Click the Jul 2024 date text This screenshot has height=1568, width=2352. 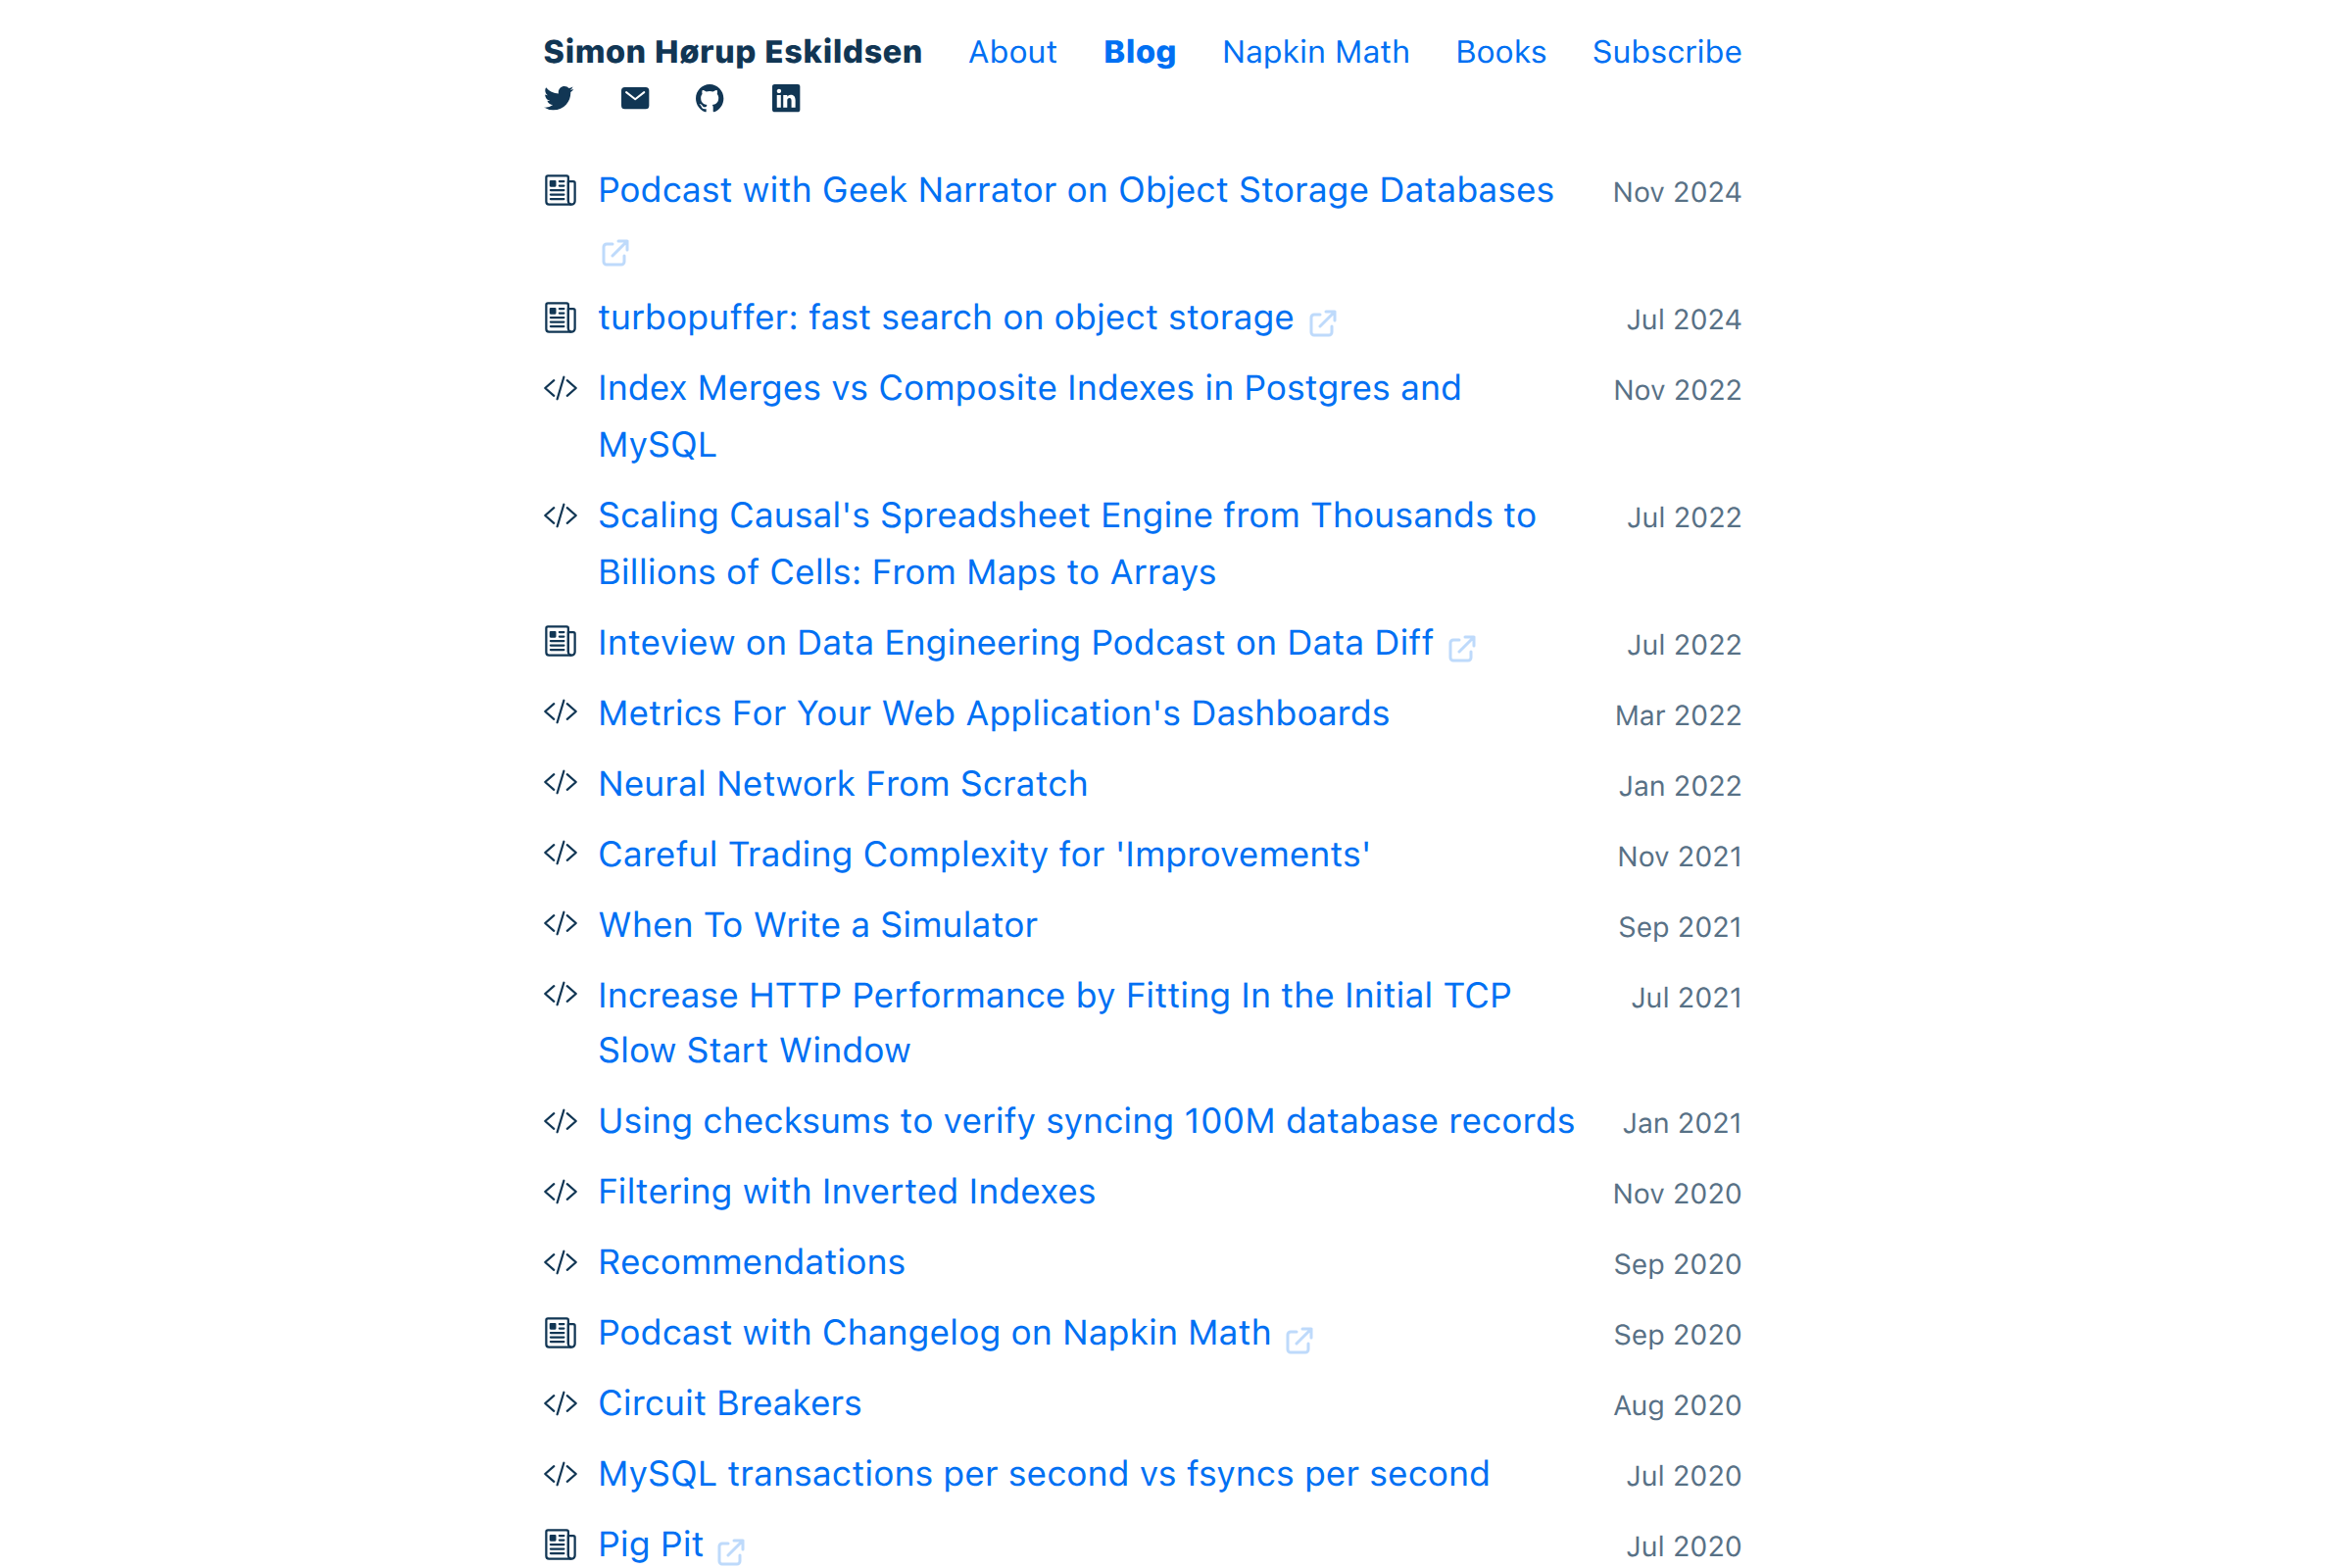[x=1684, y=320]
